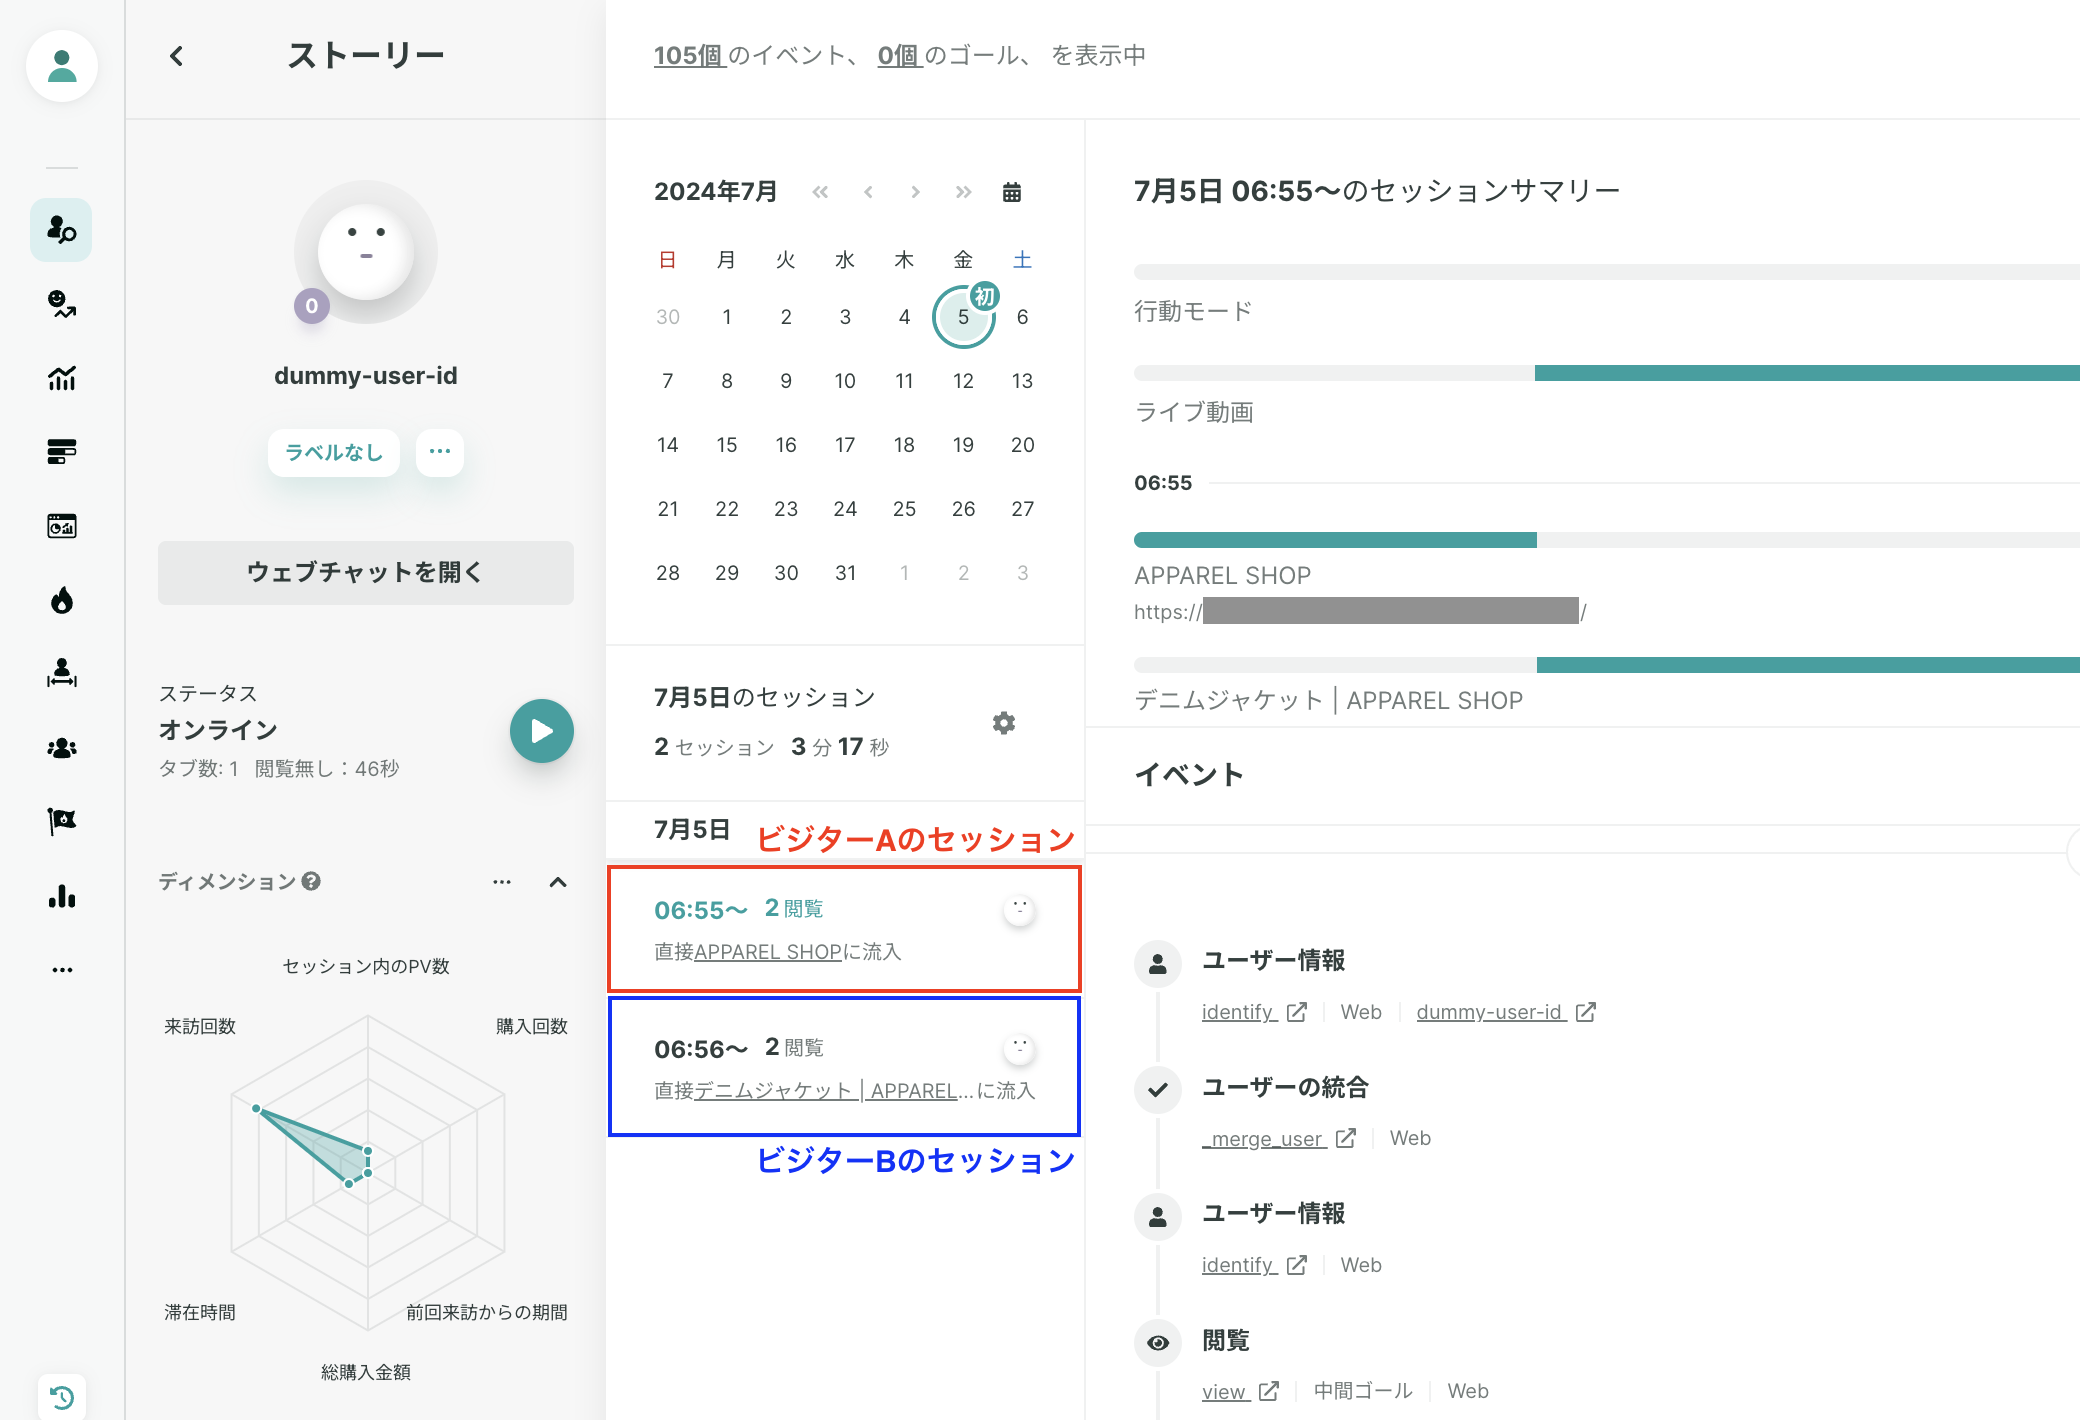Open the ディメンション three-dot options
Screen dimensions: 2080x1420
pyautogui.click(x=502, y=882)
